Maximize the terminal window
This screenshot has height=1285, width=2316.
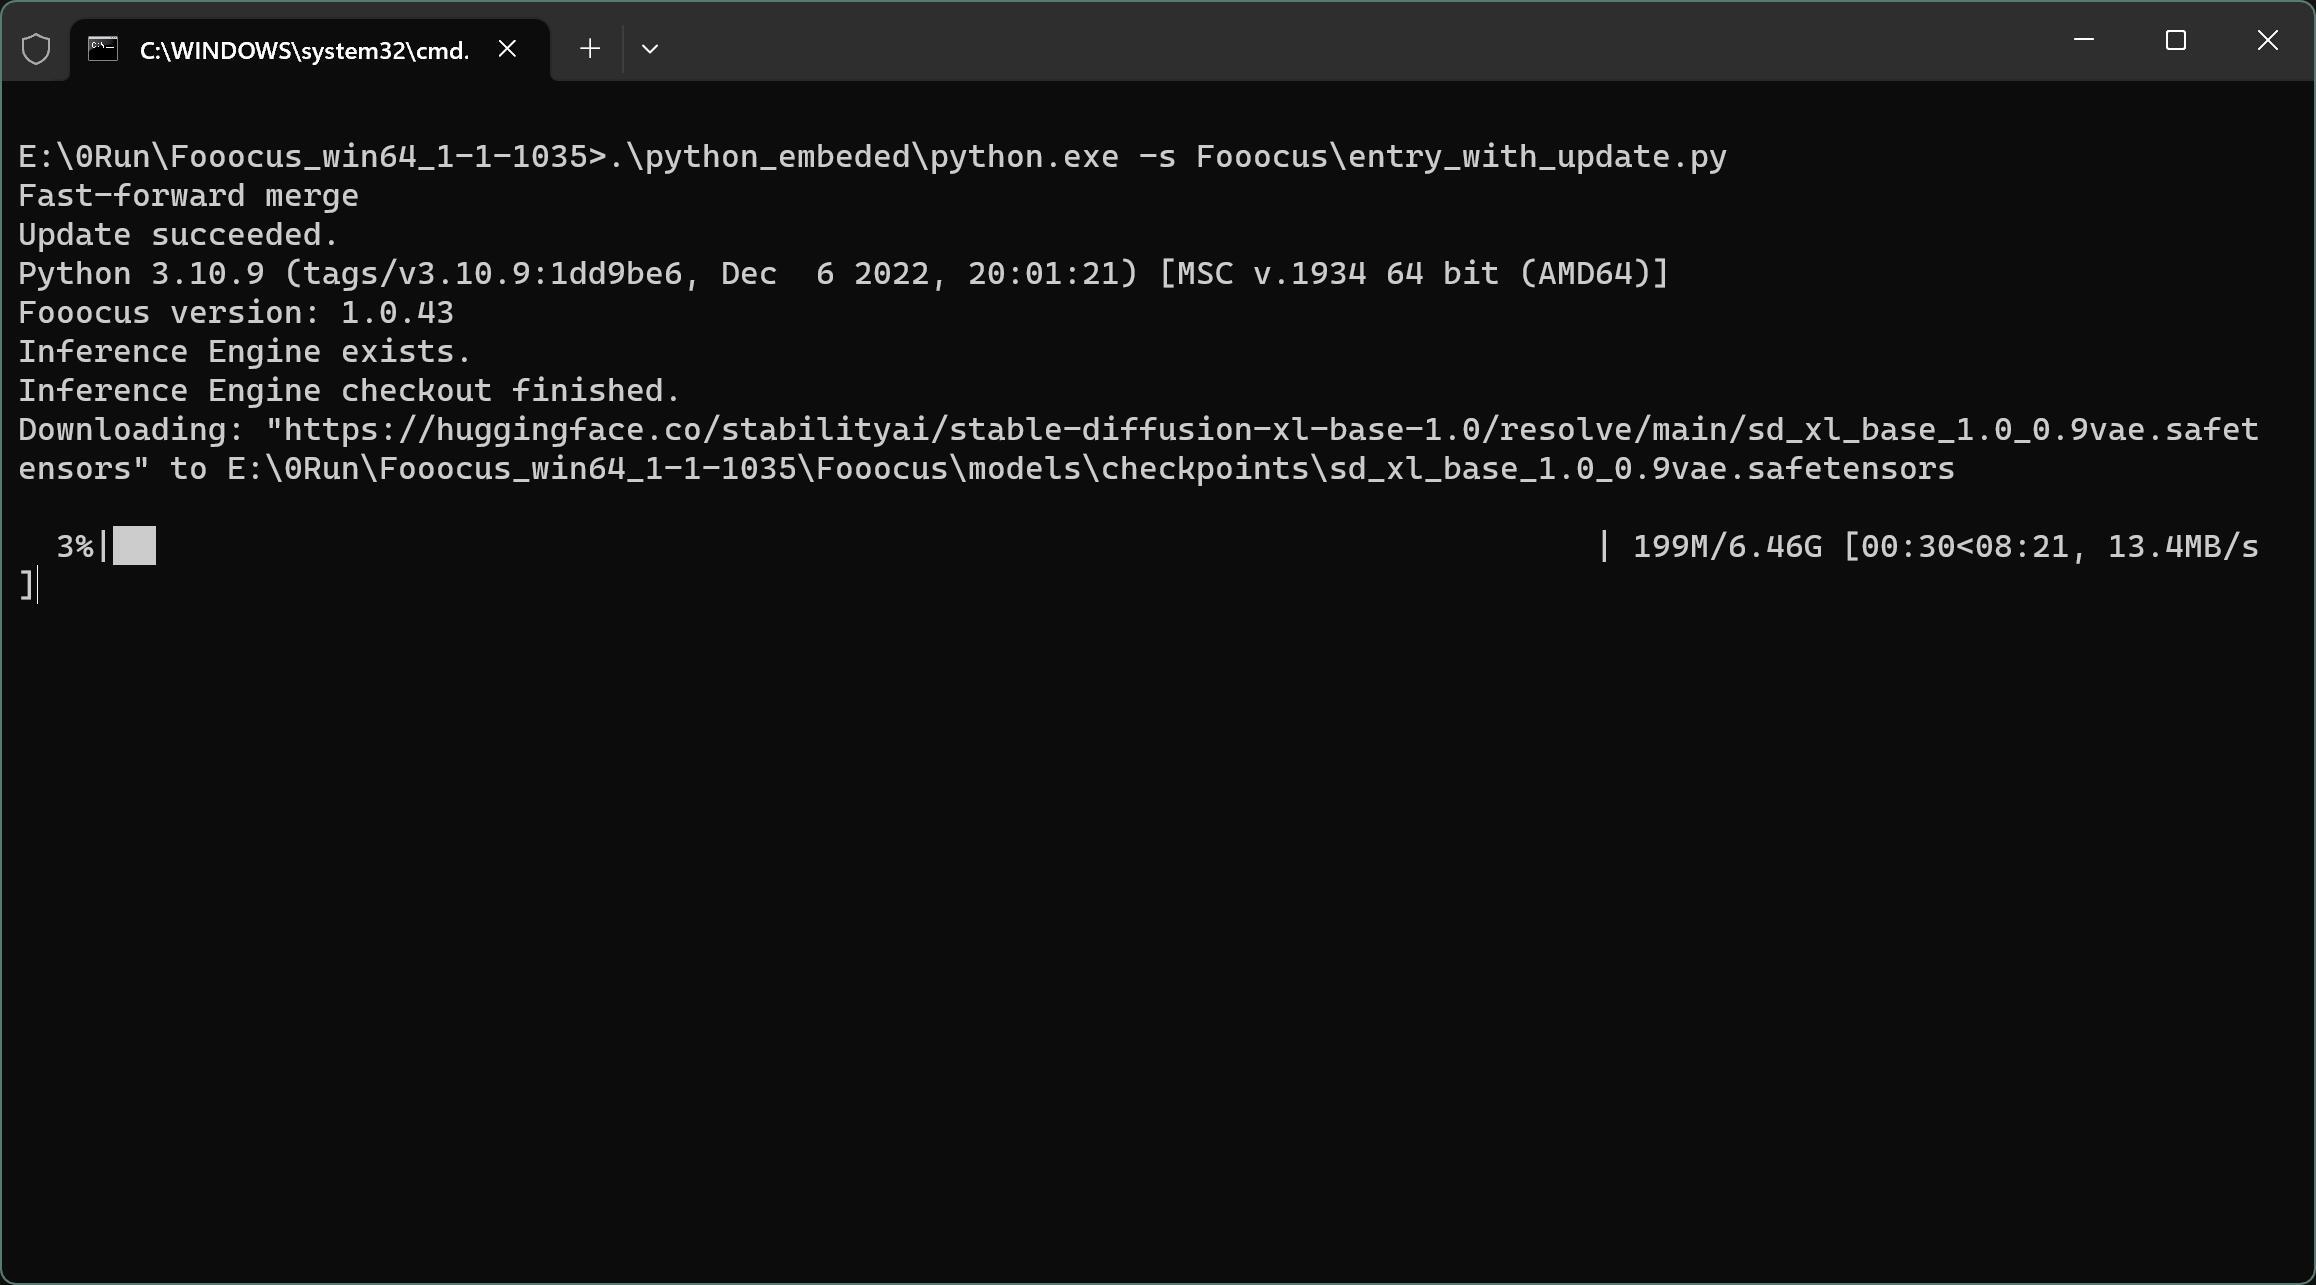click(2176, 40)
